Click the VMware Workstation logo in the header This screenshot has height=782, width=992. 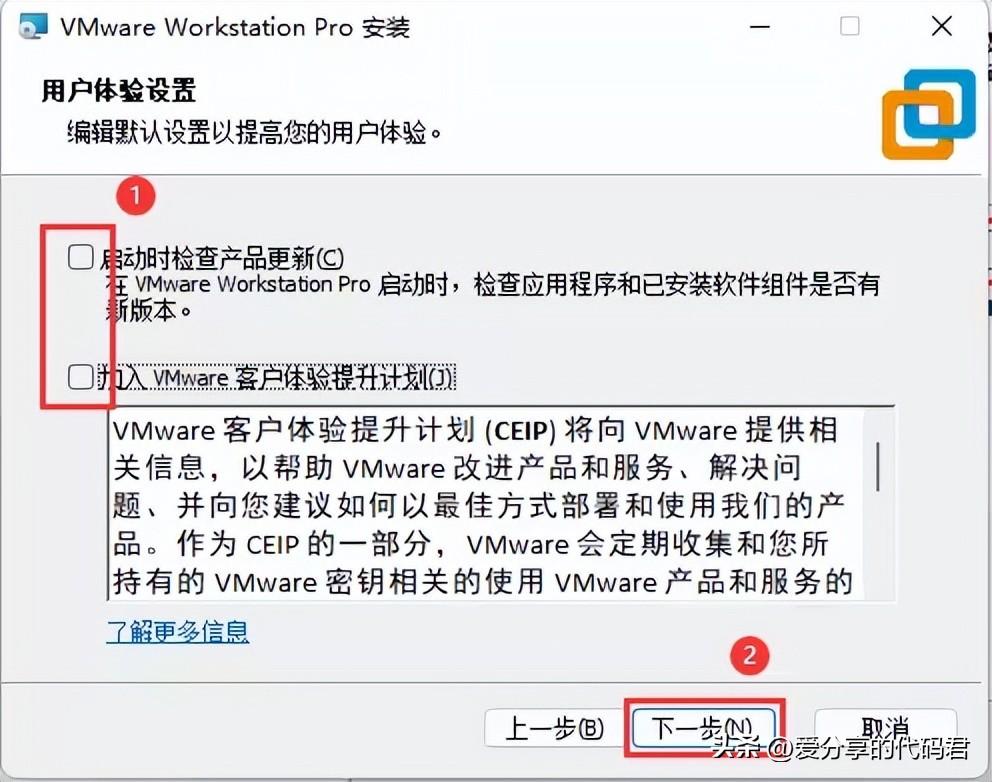tap(929, 115)
